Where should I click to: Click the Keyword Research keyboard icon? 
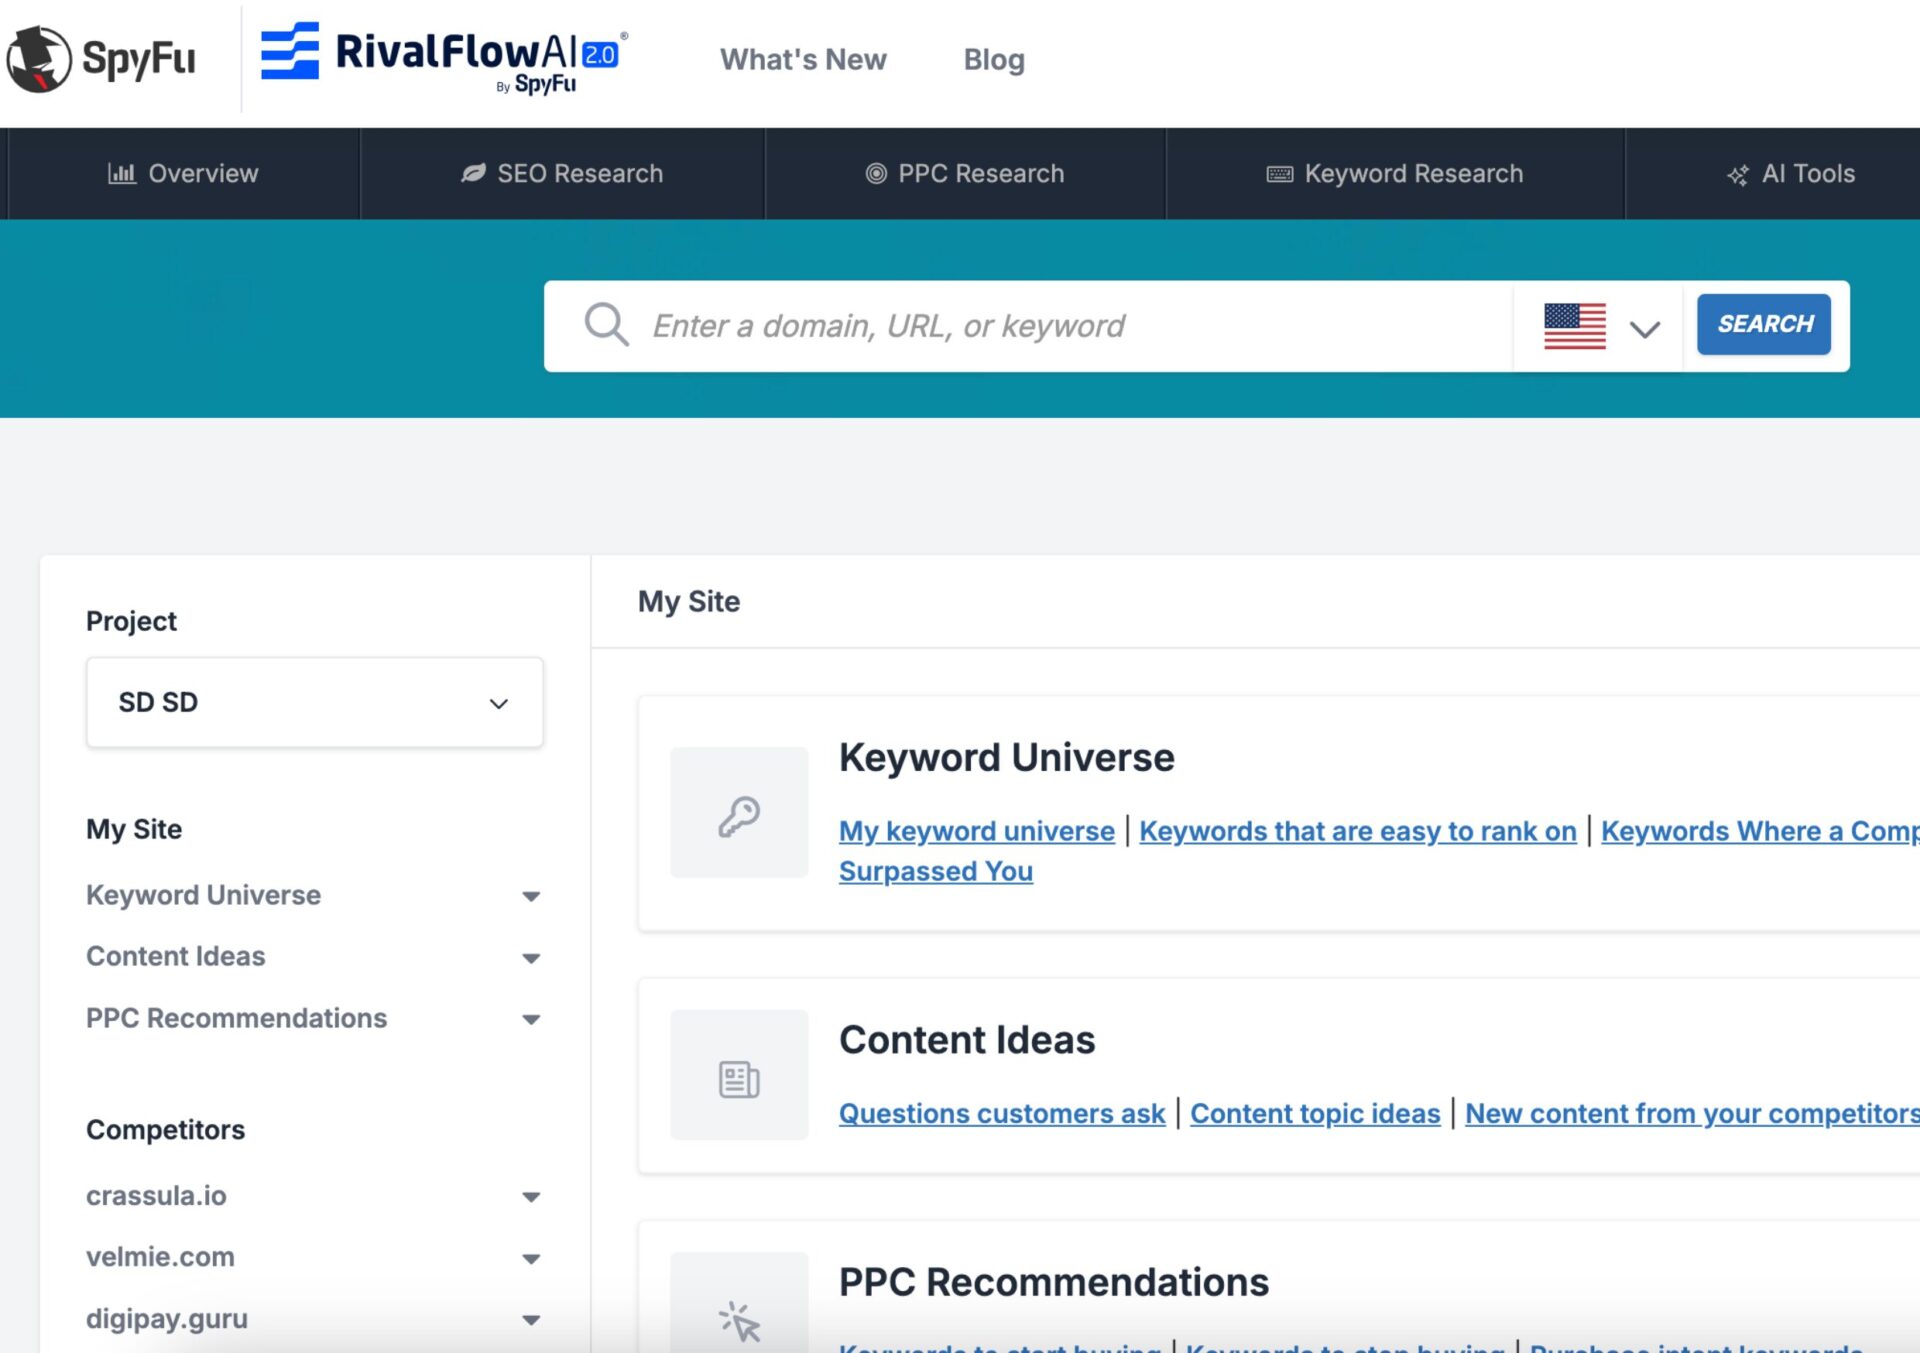(x=1280, y=174)
